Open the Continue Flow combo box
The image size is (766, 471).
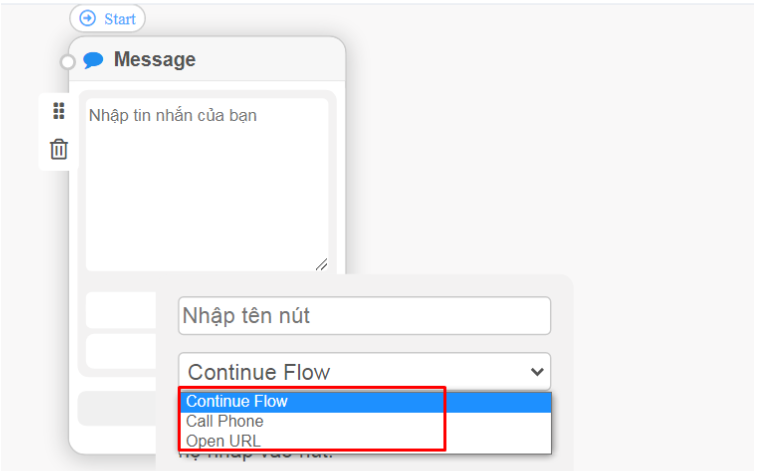click(x=364, y=372)
